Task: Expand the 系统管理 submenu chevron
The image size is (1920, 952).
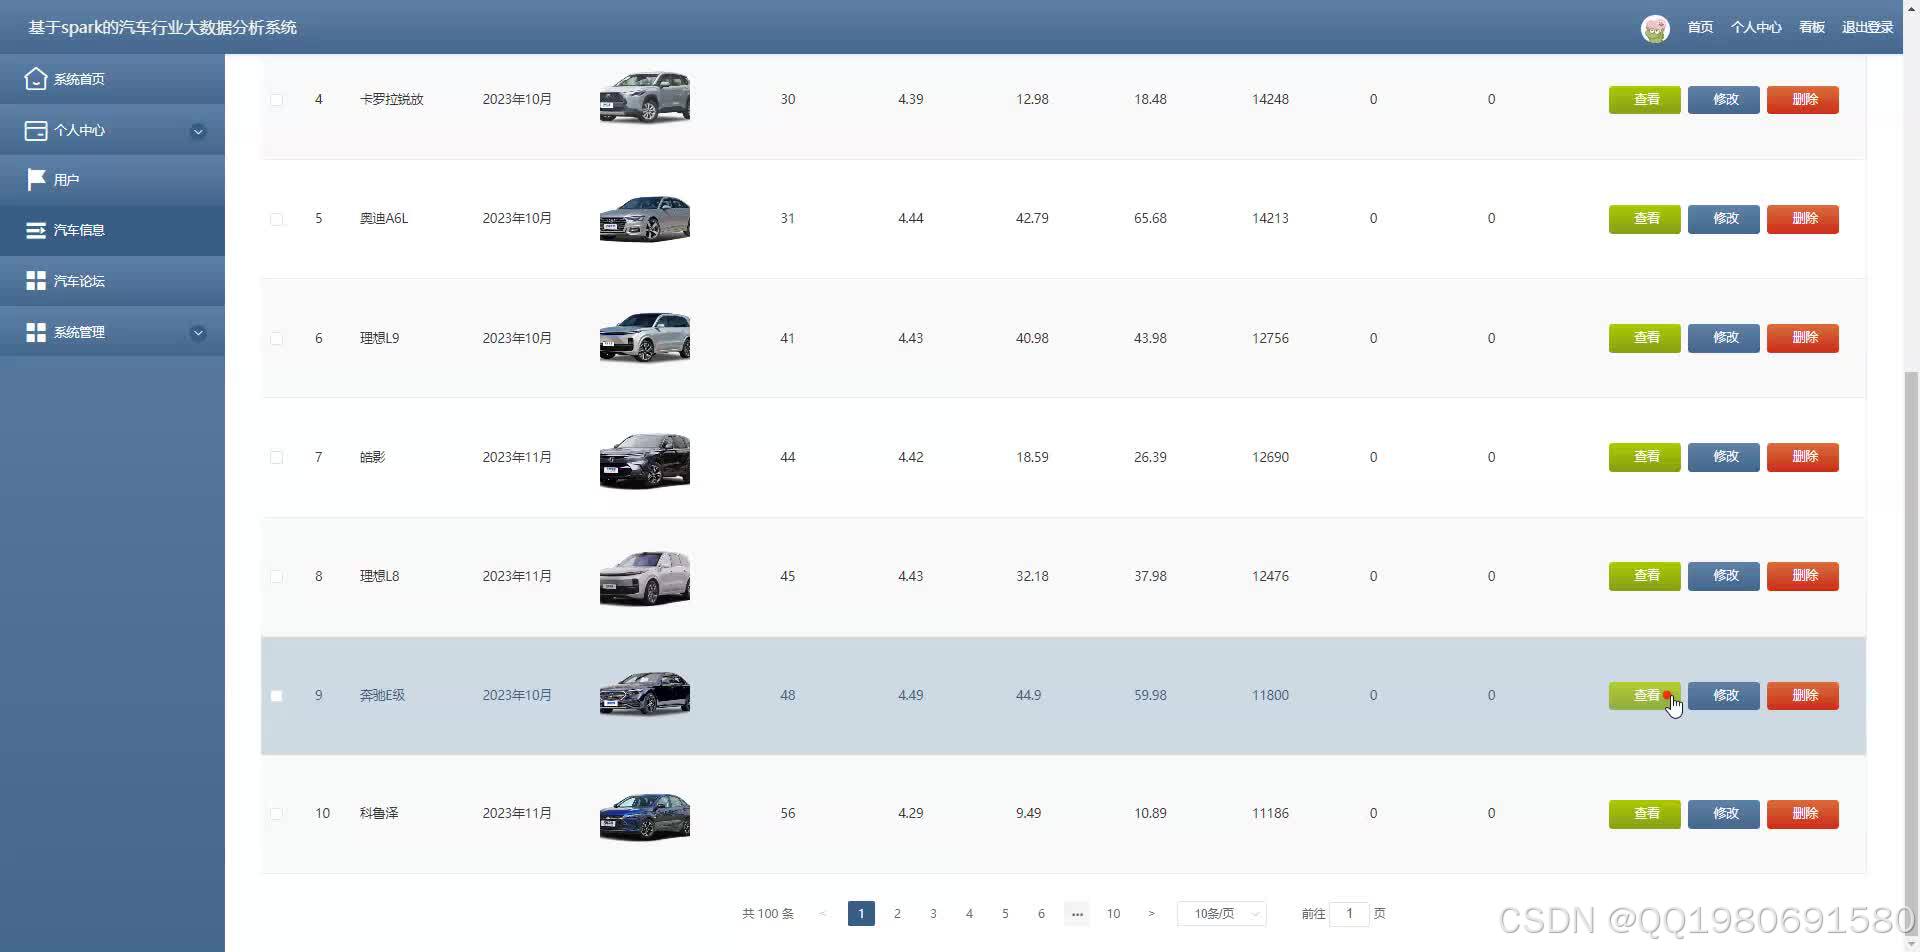Action: tap(198, 333)
